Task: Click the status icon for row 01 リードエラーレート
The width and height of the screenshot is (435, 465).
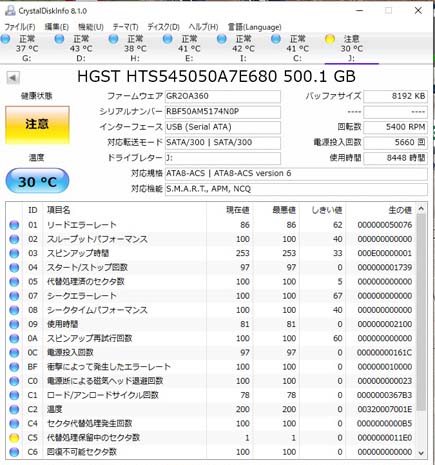Action: (x=14, y=225)
